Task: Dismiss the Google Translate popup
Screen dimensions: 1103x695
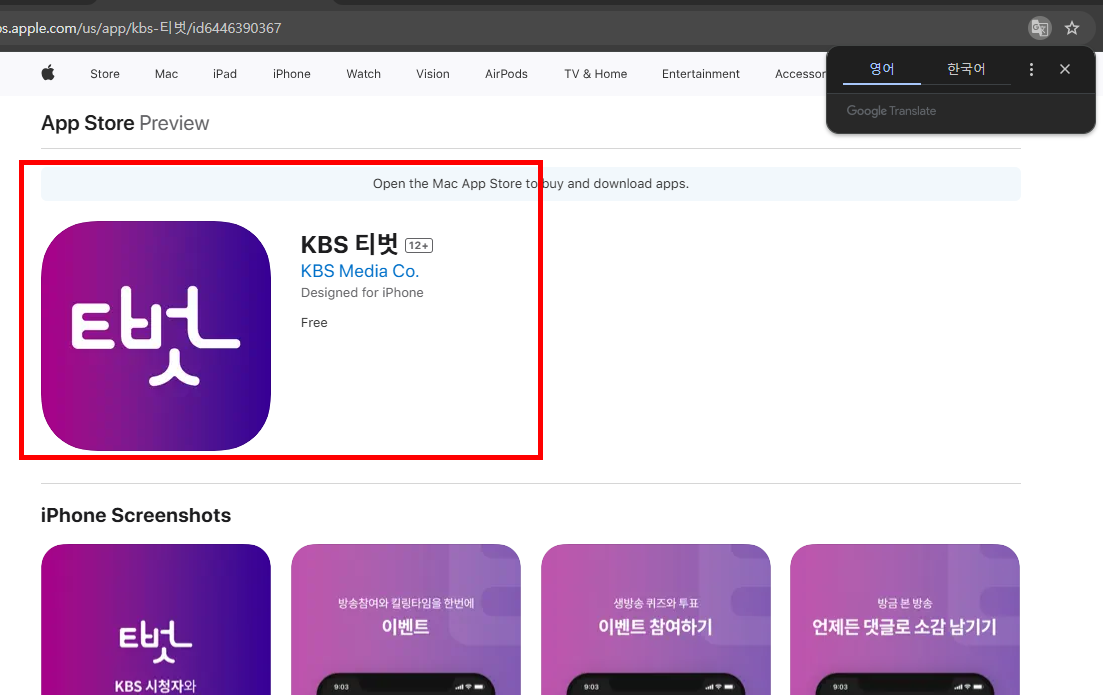Action: (1064, 68)
